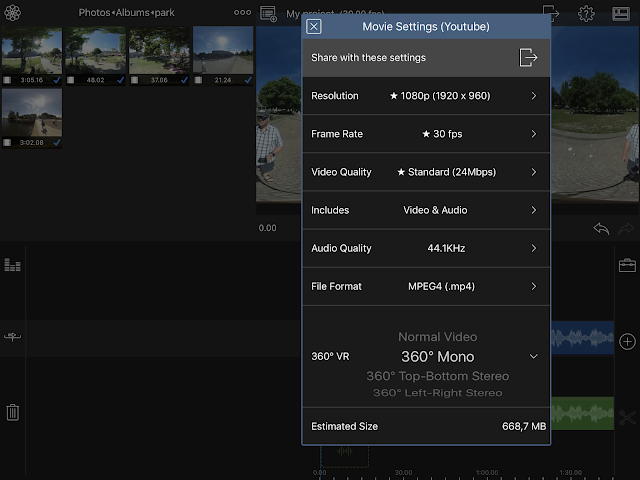Image resolution: width=640 pixels, height=480 pixels.
Task: Click the Standard (24Mbps) quality value
Action: coord(447,172)
